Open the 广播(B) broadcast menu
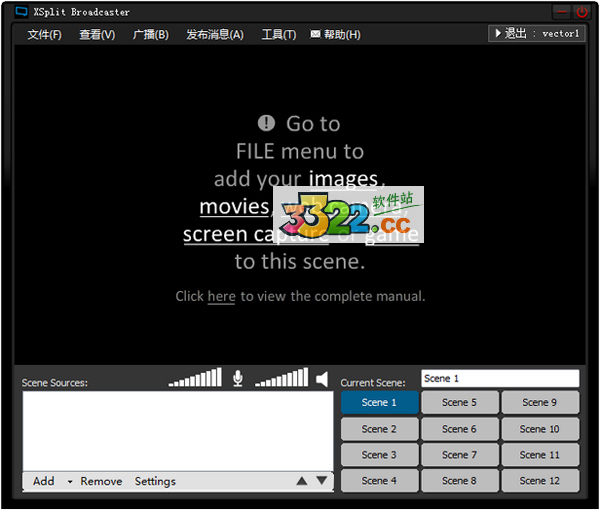The image size is (600, 511). click(150, 35)
